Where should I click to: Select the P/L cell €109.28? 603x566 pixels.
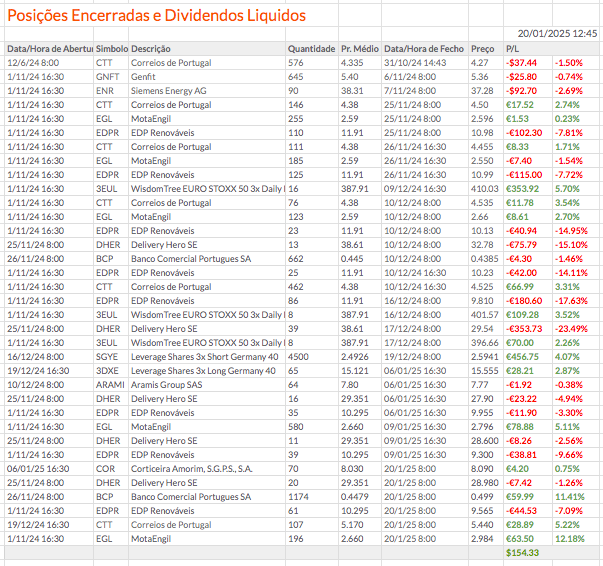point(522,315)
